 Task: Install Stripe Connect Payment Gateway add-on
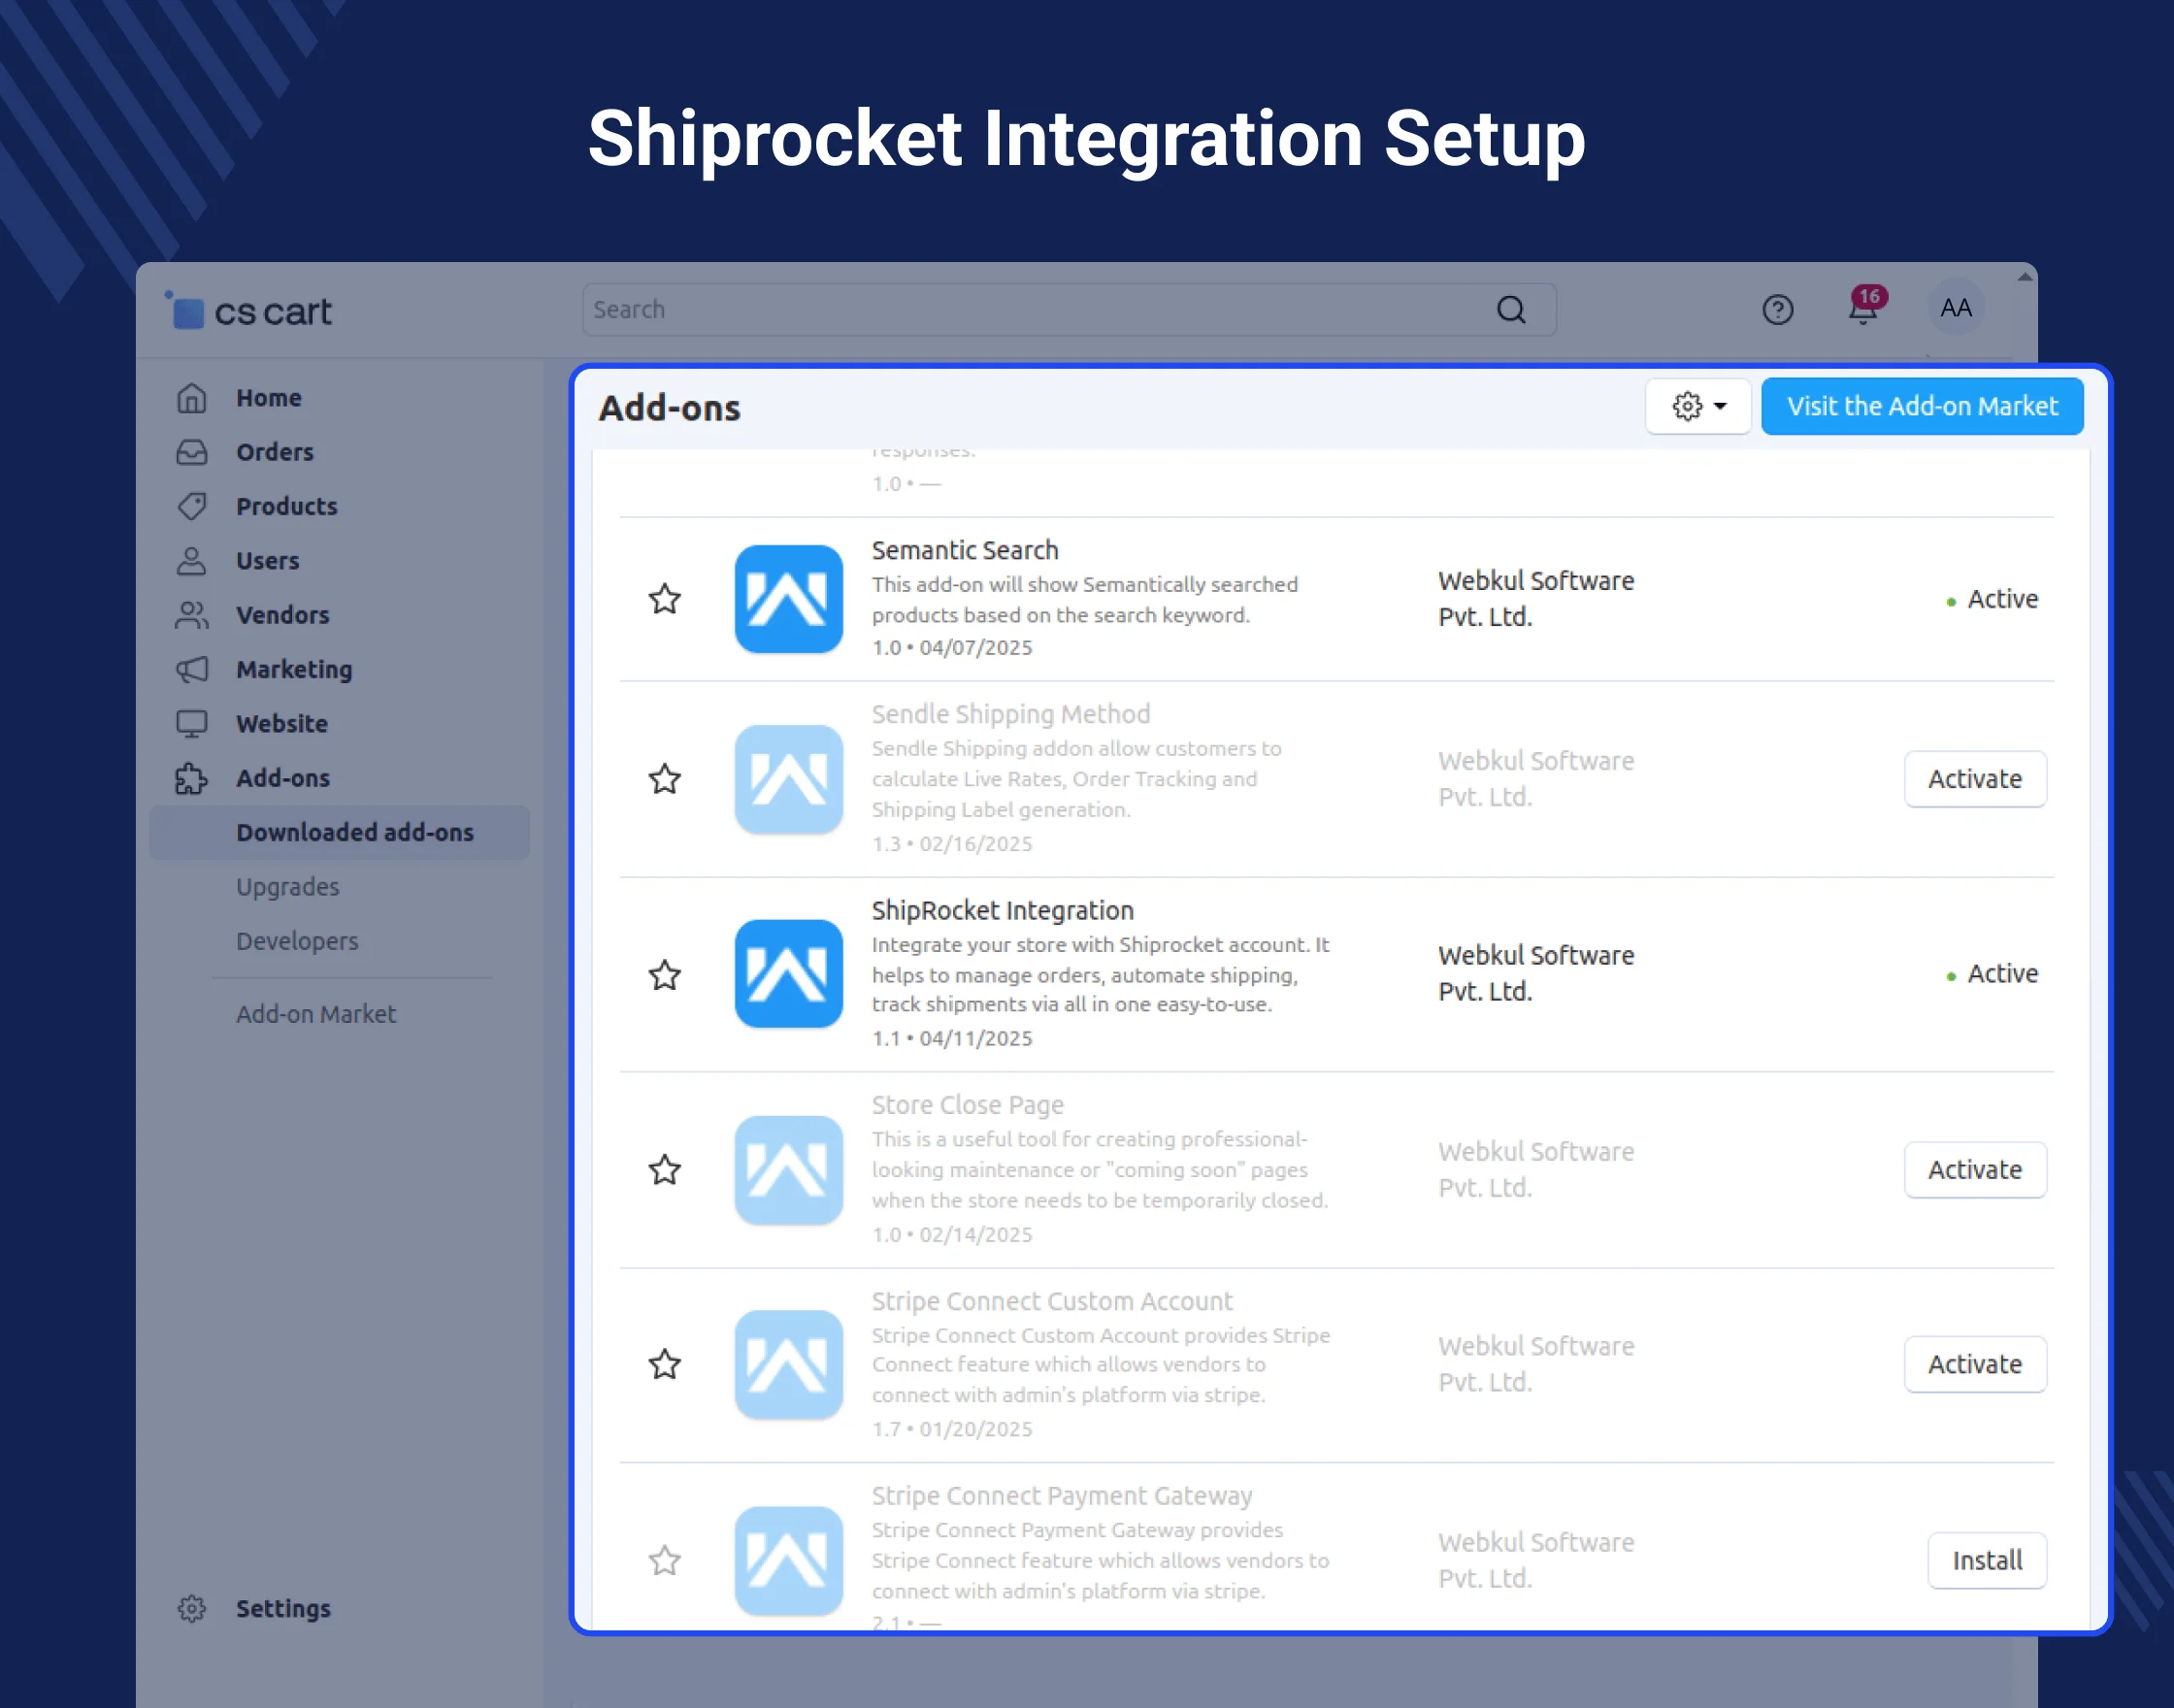pyautogui.click(x=1986, y=1560)
